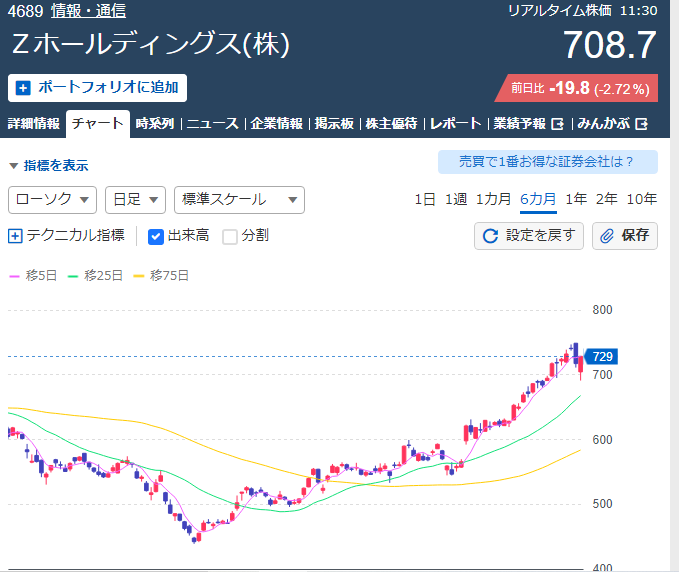Open the 標準スケール scale dropdown
The width and height of the screenshot is (679, 572).
click(x=238, y=200)
